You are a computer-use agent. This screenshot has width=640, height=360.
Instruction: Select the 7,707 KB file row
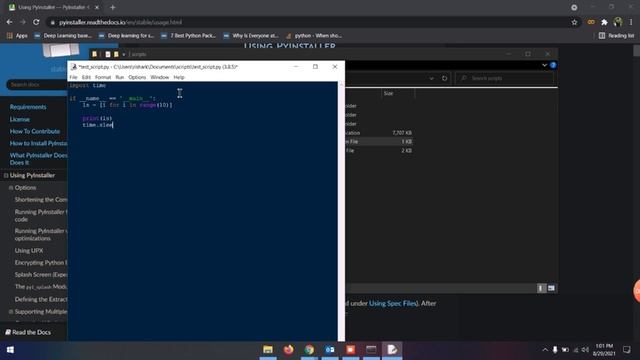[x=379, y=133]
